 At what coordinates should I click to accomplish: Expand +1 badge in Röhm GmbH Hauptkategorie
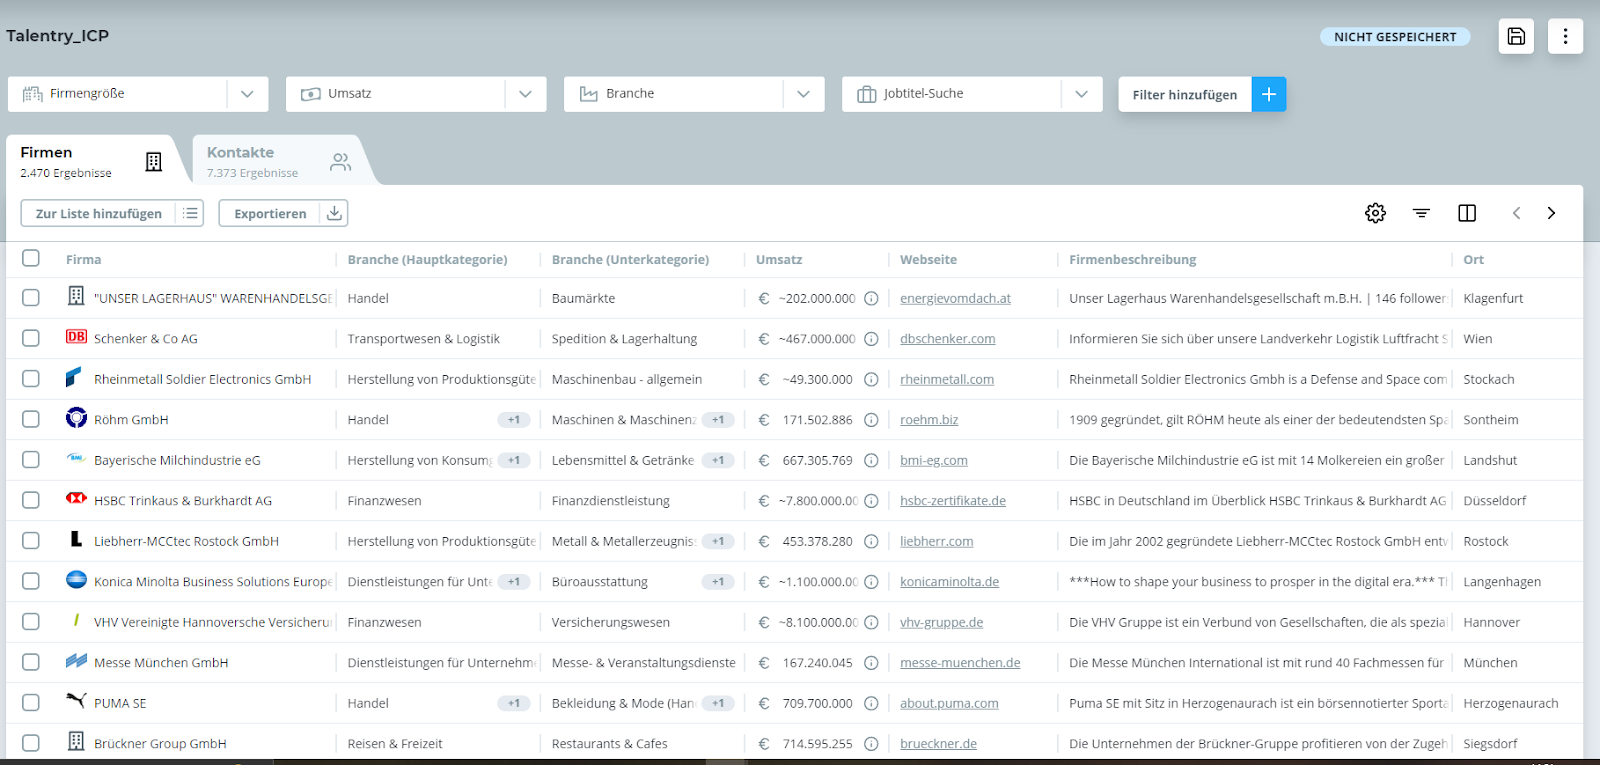514,420
